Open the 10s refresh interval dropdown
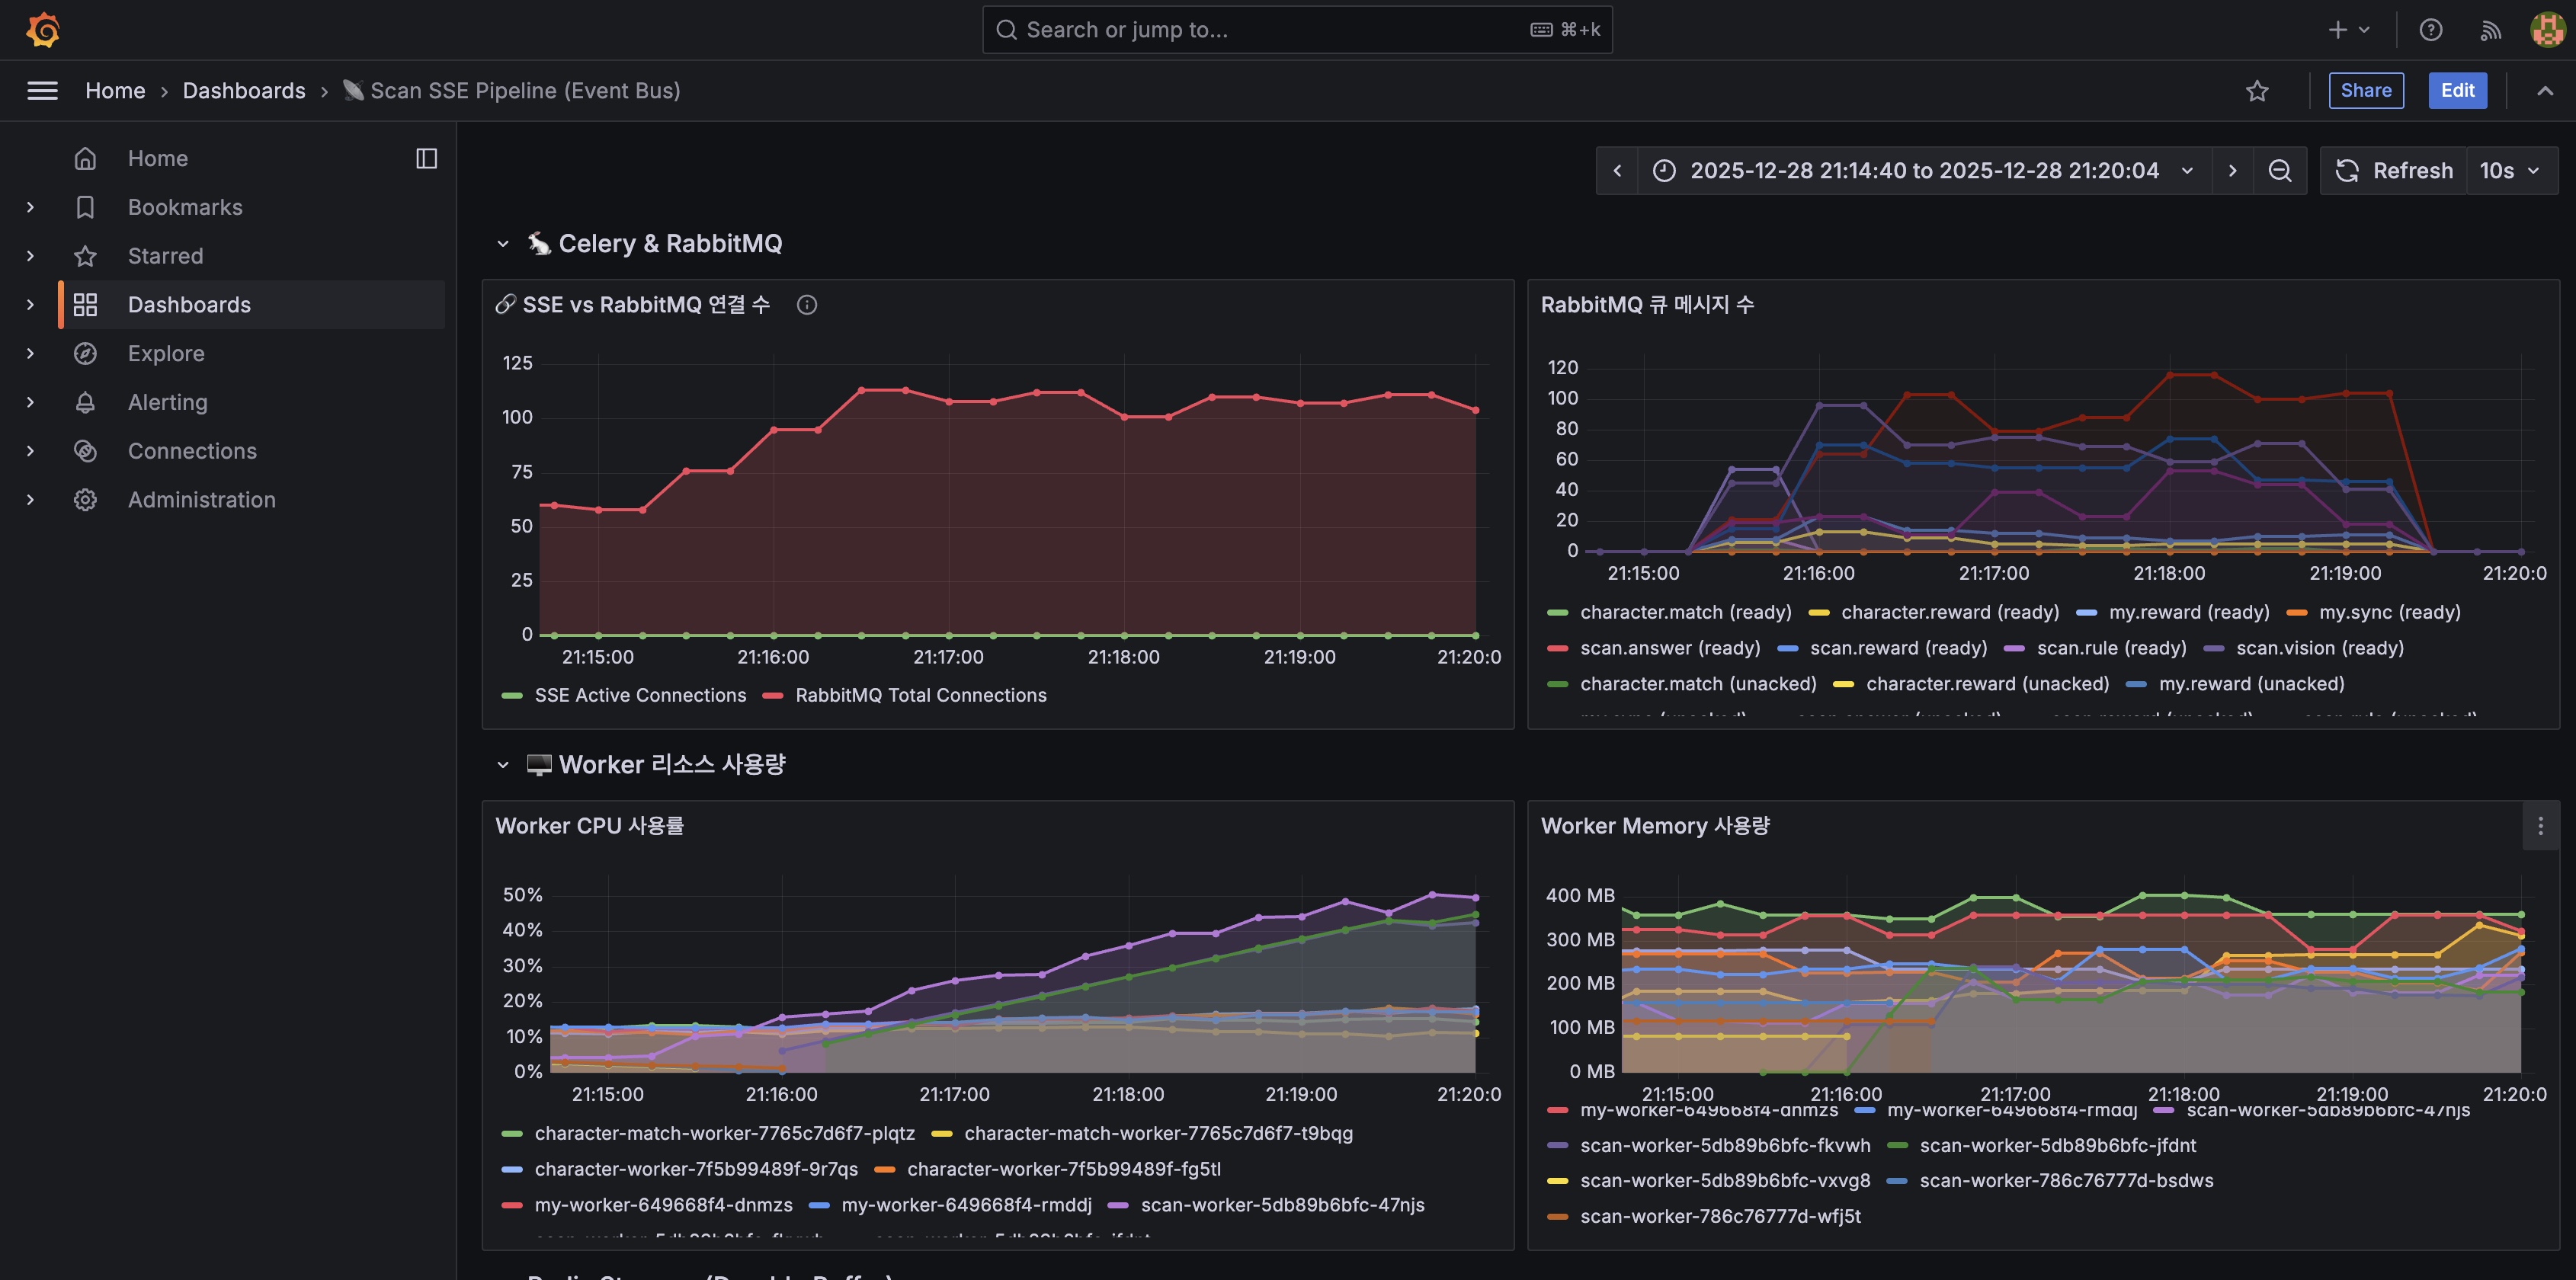This screenshot has height=1280, width=2576. coord(2511,171)
